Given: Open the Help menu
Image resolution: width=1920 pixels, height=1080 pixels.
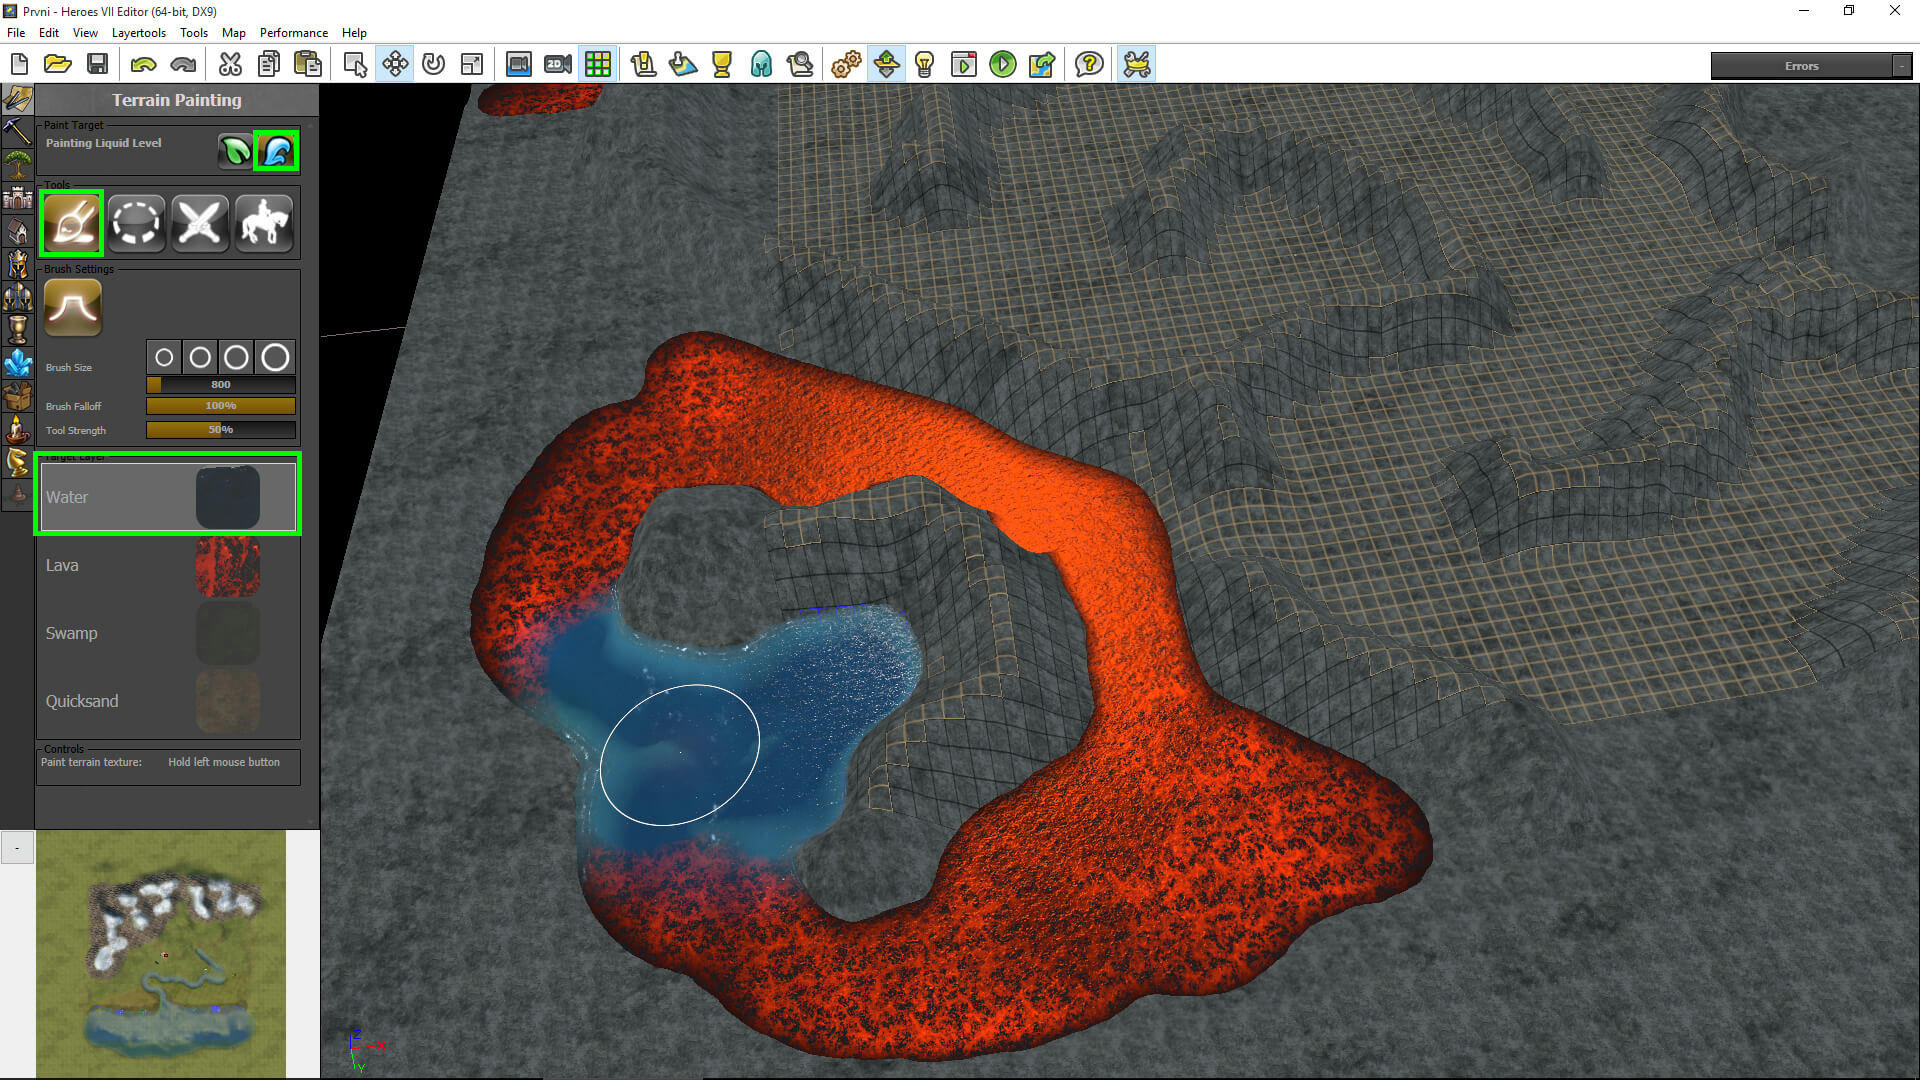Looking at the screenshot, I should (x=354, y=33).
